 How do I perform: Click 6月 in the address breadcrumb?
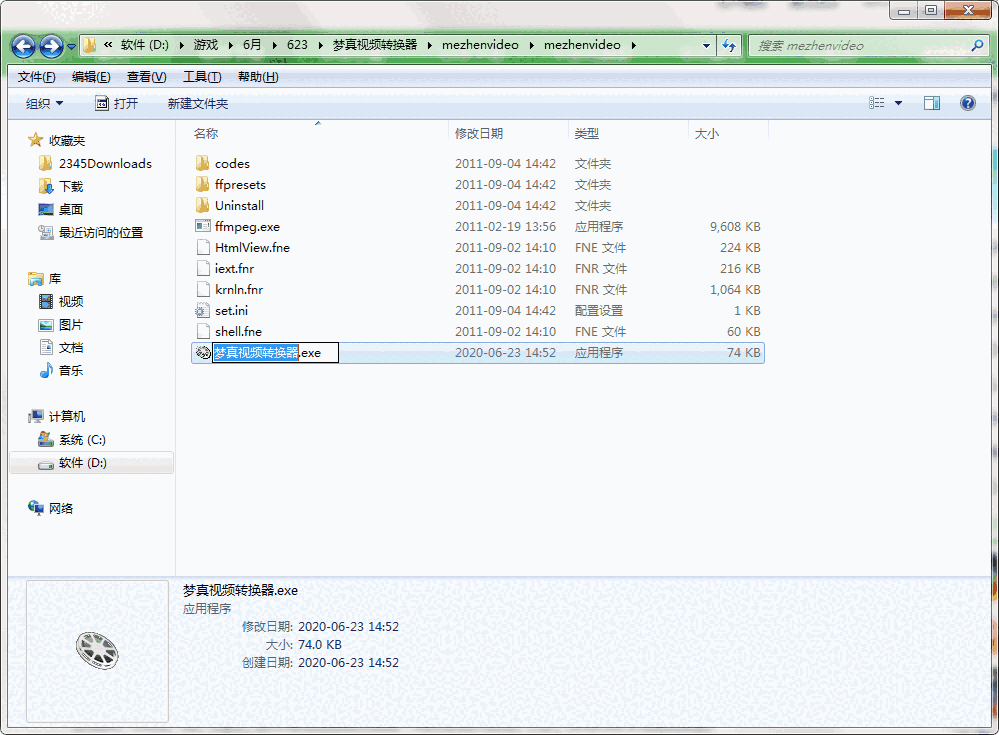pos(252,45)
